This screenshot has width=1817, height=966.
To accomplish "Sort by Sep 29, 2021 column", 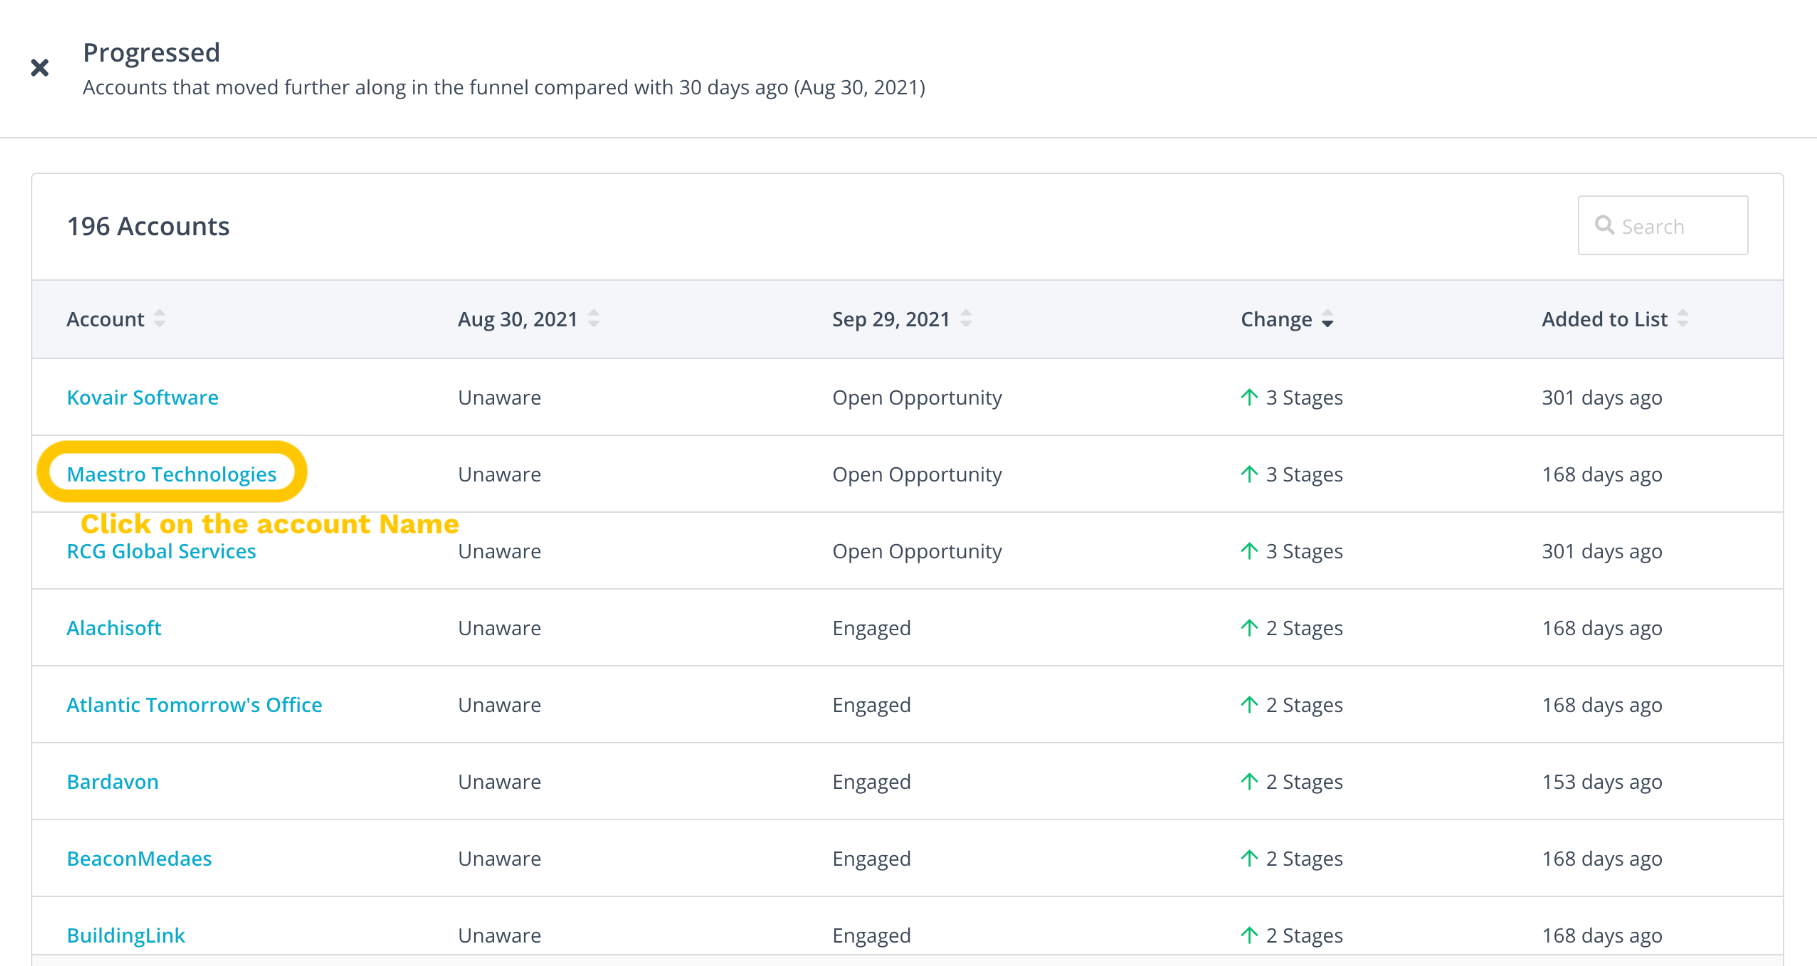I will click(x=901, y=319).
